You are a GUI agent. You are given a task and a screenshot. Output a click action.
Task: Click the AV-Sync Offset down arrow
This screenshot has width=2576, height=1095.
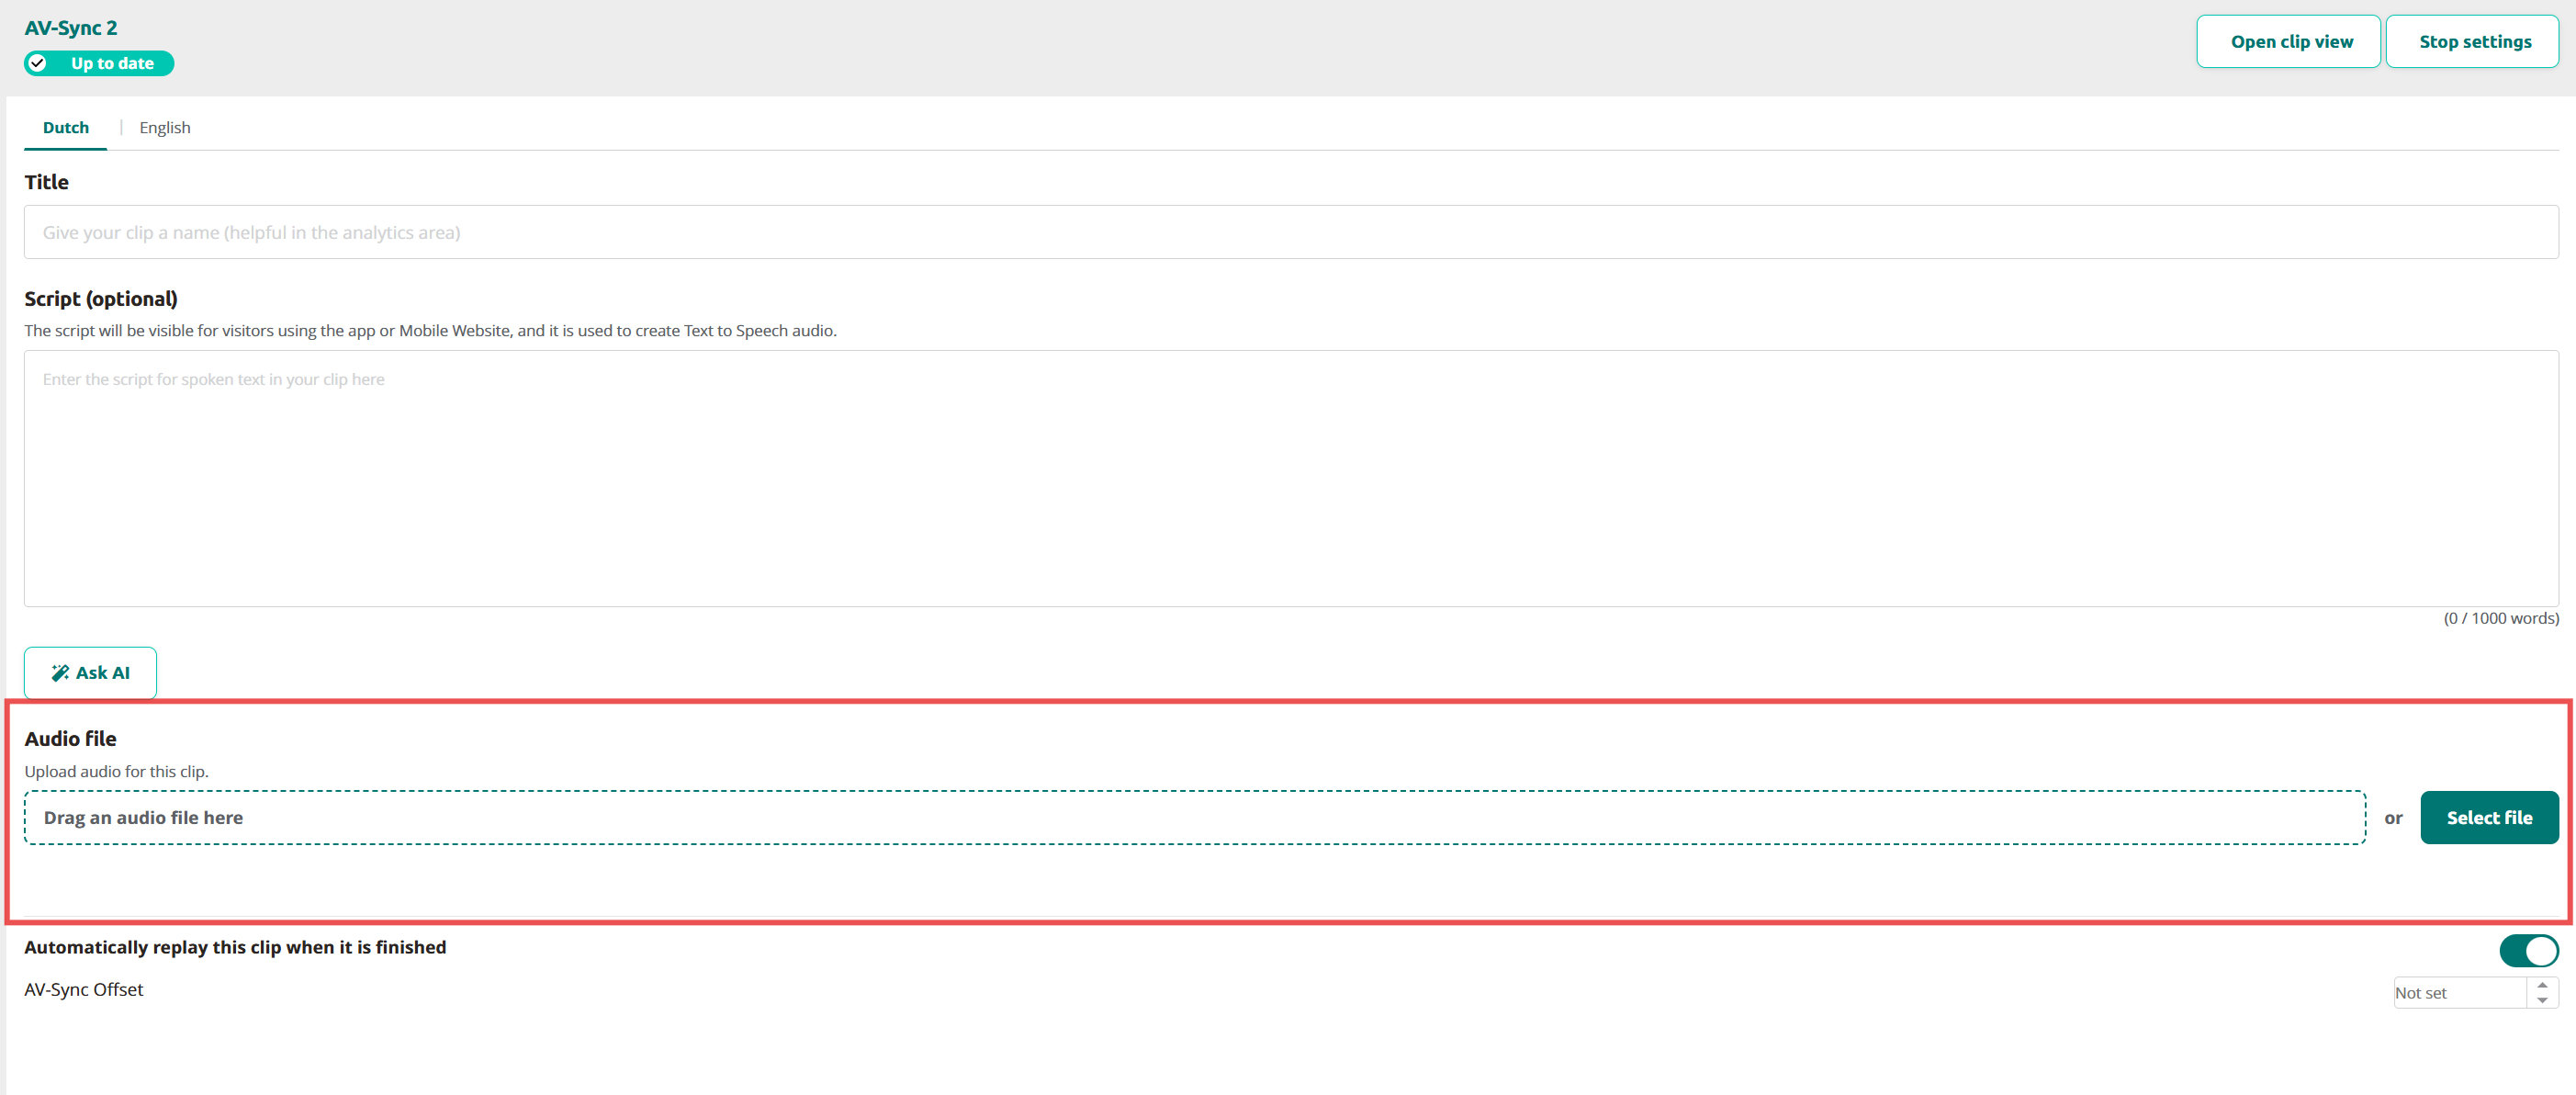2542,1001
